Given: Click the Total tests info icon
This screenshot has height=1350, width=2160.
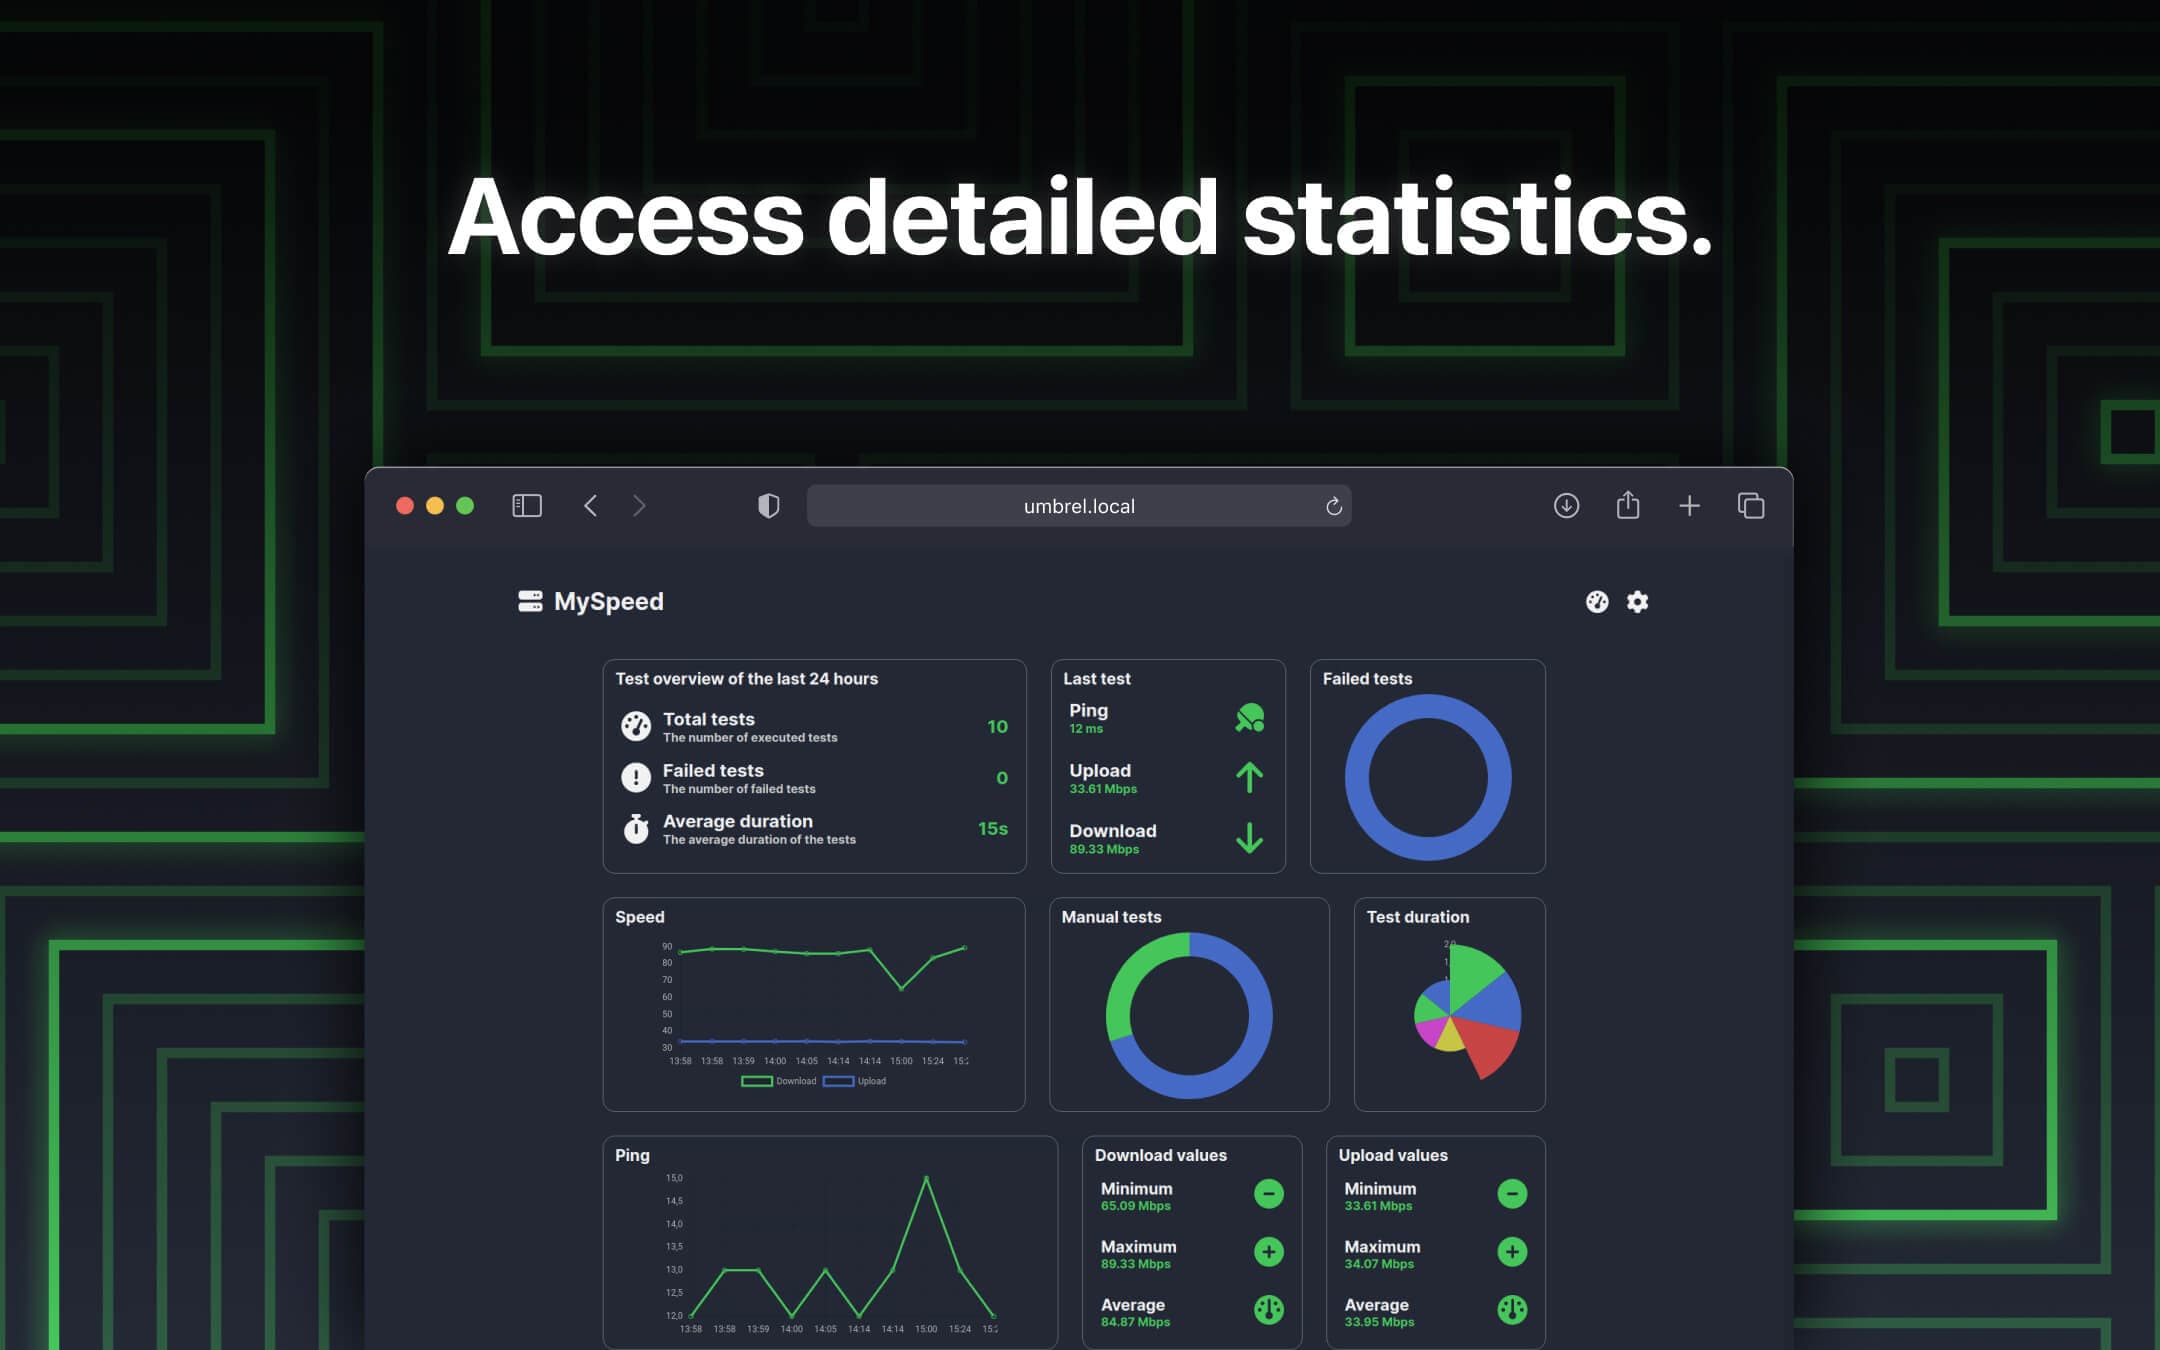Looking at the screenshot, I should (x=634, y=726).
